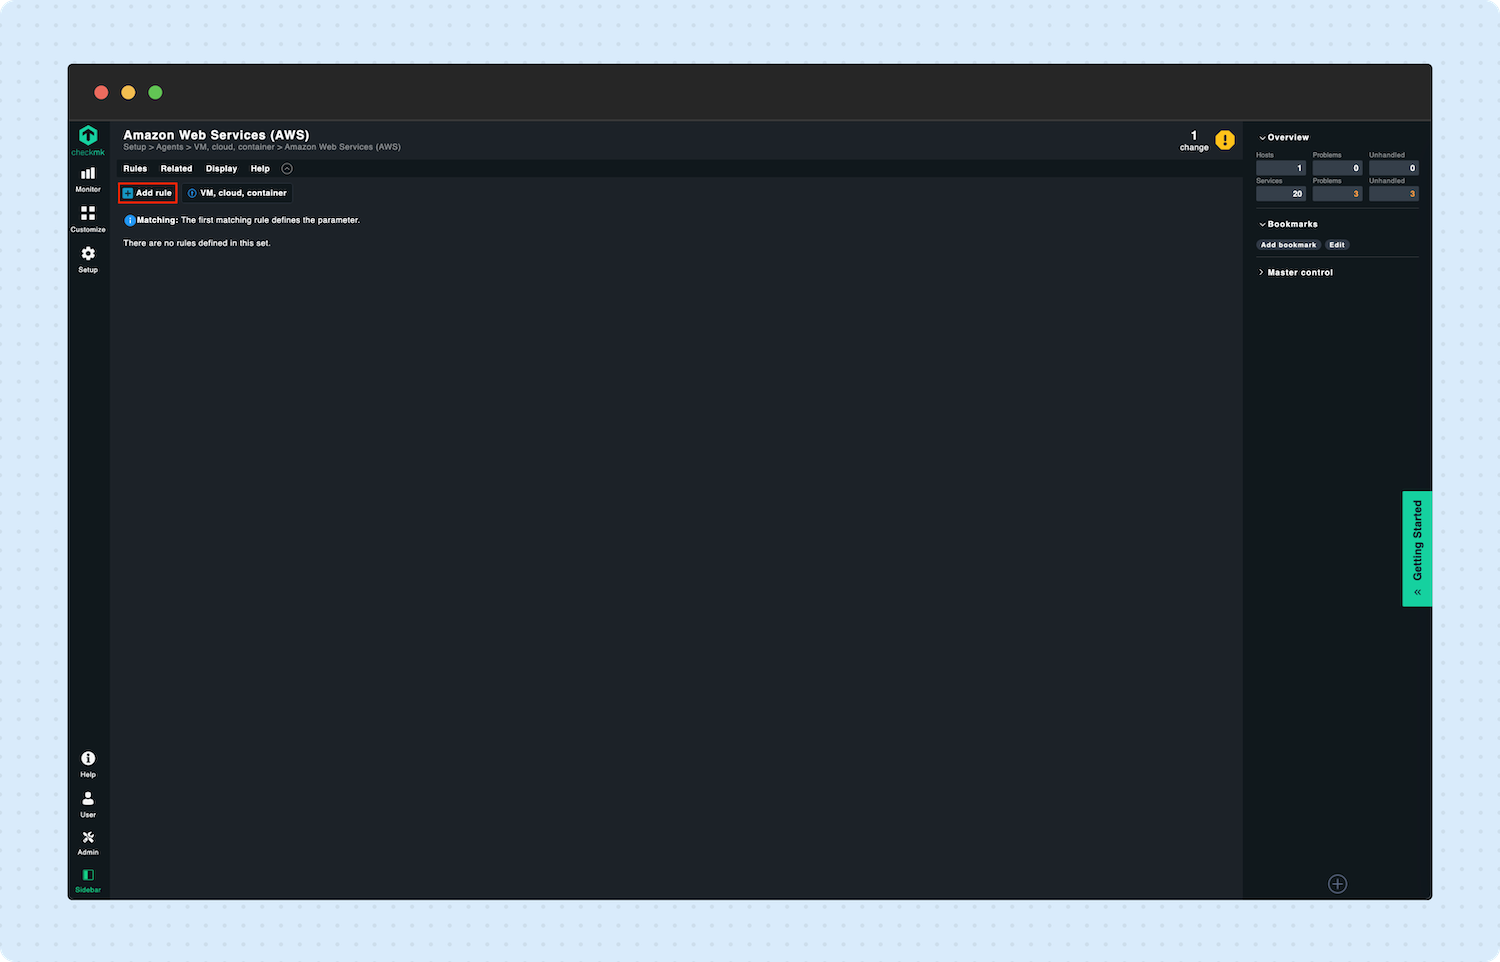Open the Display menu
The image size is (1500, 962).
click(222, 169)
